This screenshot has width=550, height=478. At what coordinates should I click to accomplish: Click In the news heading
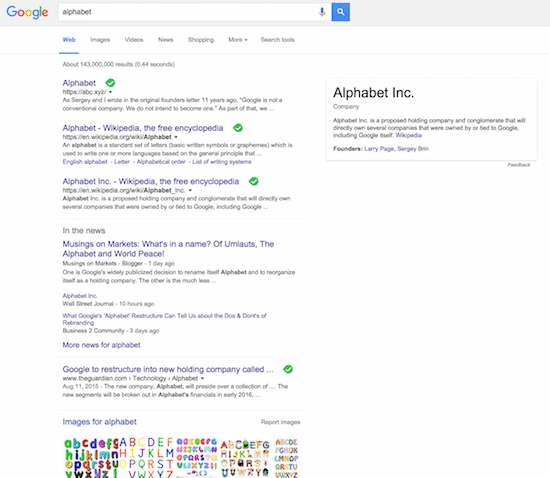(84, 231)
